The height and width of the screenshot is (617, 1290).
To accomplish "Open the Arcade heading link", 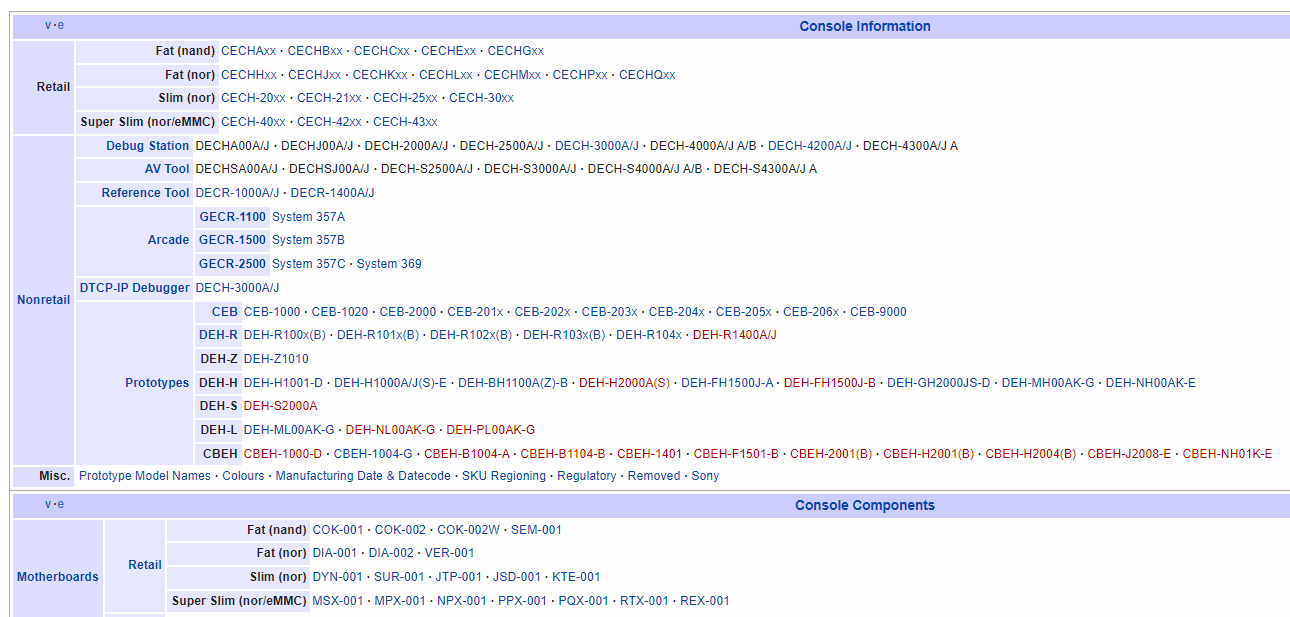I will pos(169,240).
